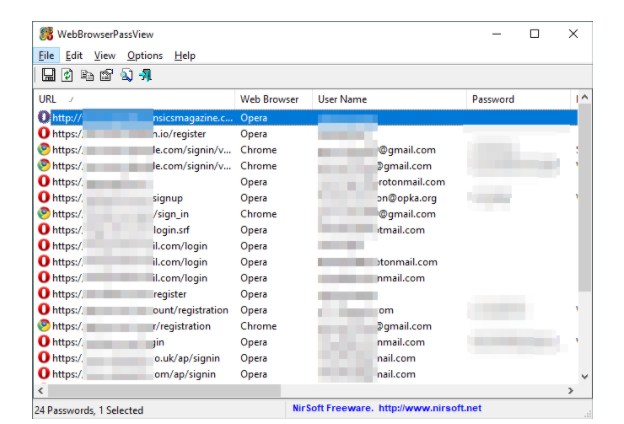The width and height of the screenshot is (624, 424).
Task: Sort by the Password column header
Action: 518,99
